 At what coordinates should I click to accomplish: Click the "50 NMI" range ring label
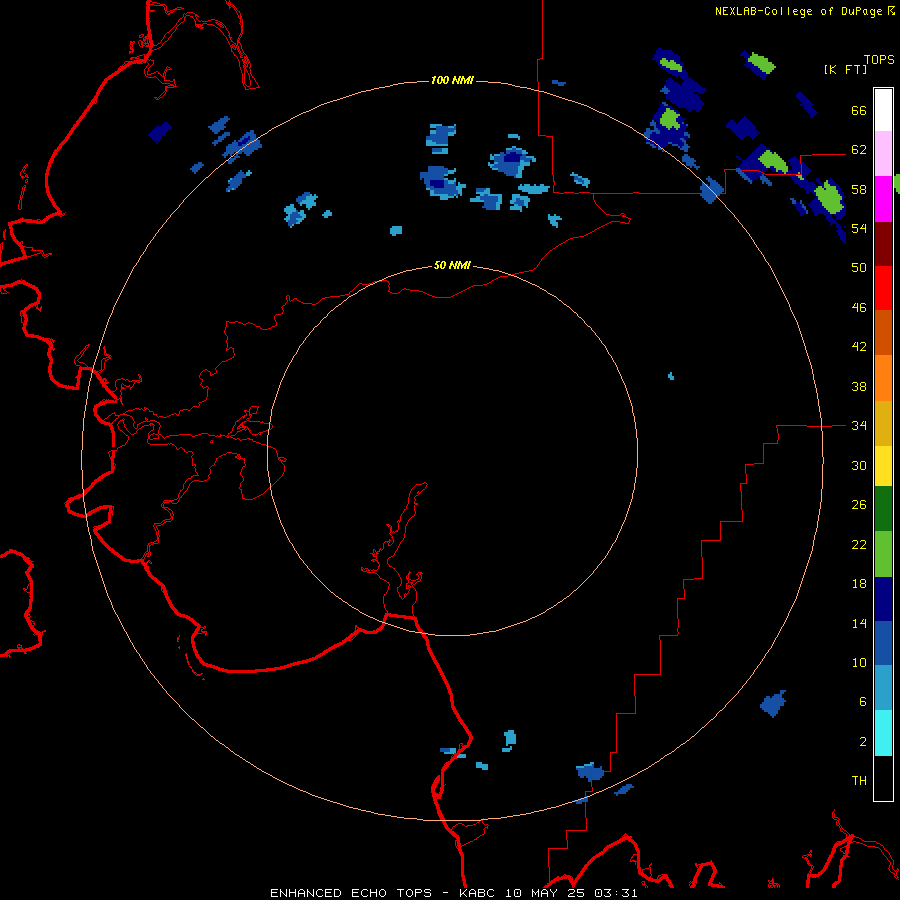[452, 265]
